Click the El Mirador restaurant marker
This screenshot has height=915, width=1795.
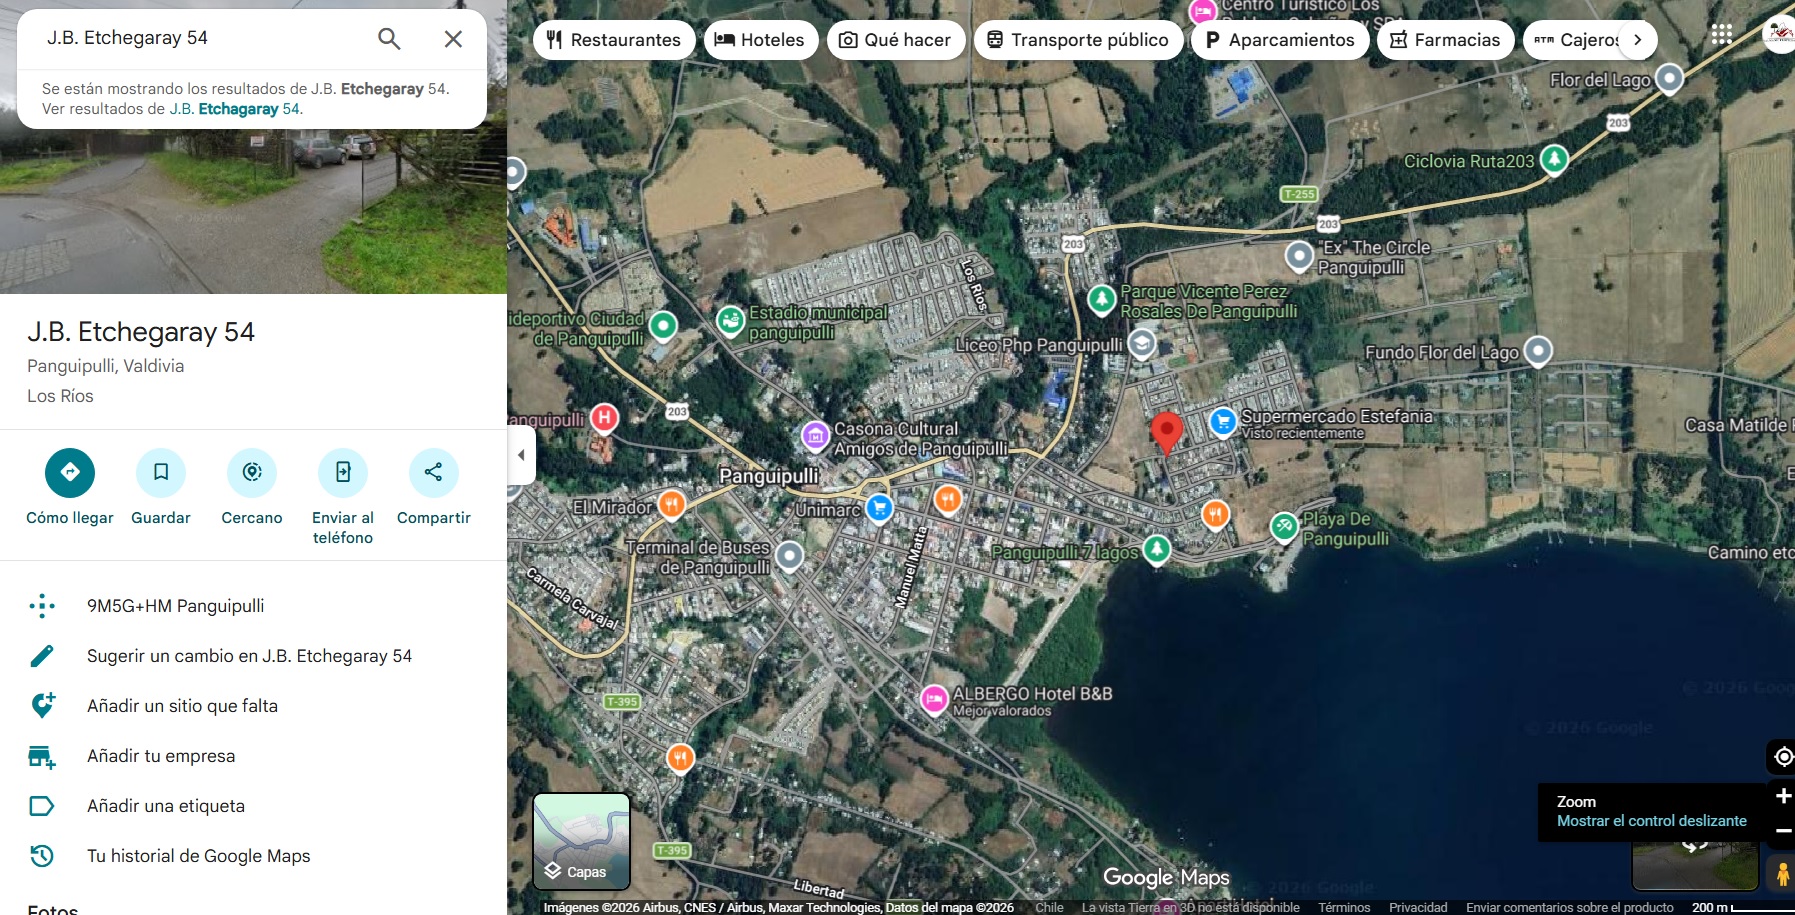[x=671, y=503]
